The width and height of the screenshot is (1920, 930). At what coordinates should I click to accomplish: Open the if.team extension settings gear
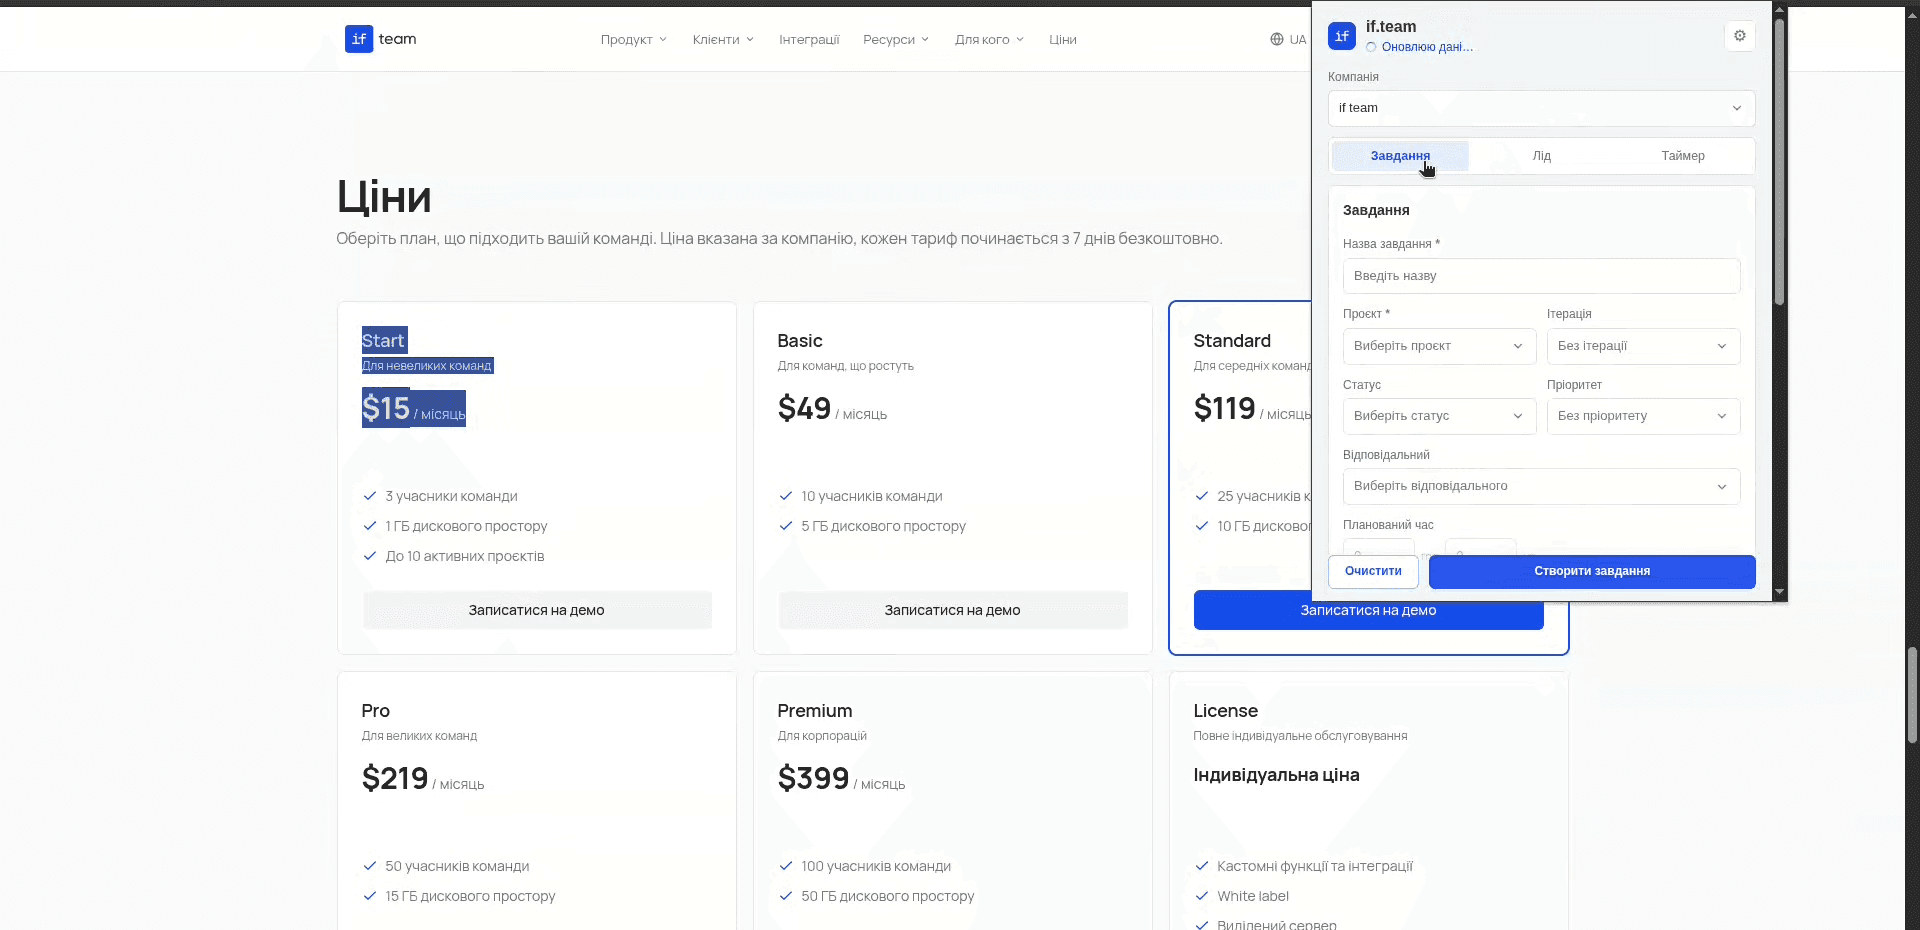1740,36
